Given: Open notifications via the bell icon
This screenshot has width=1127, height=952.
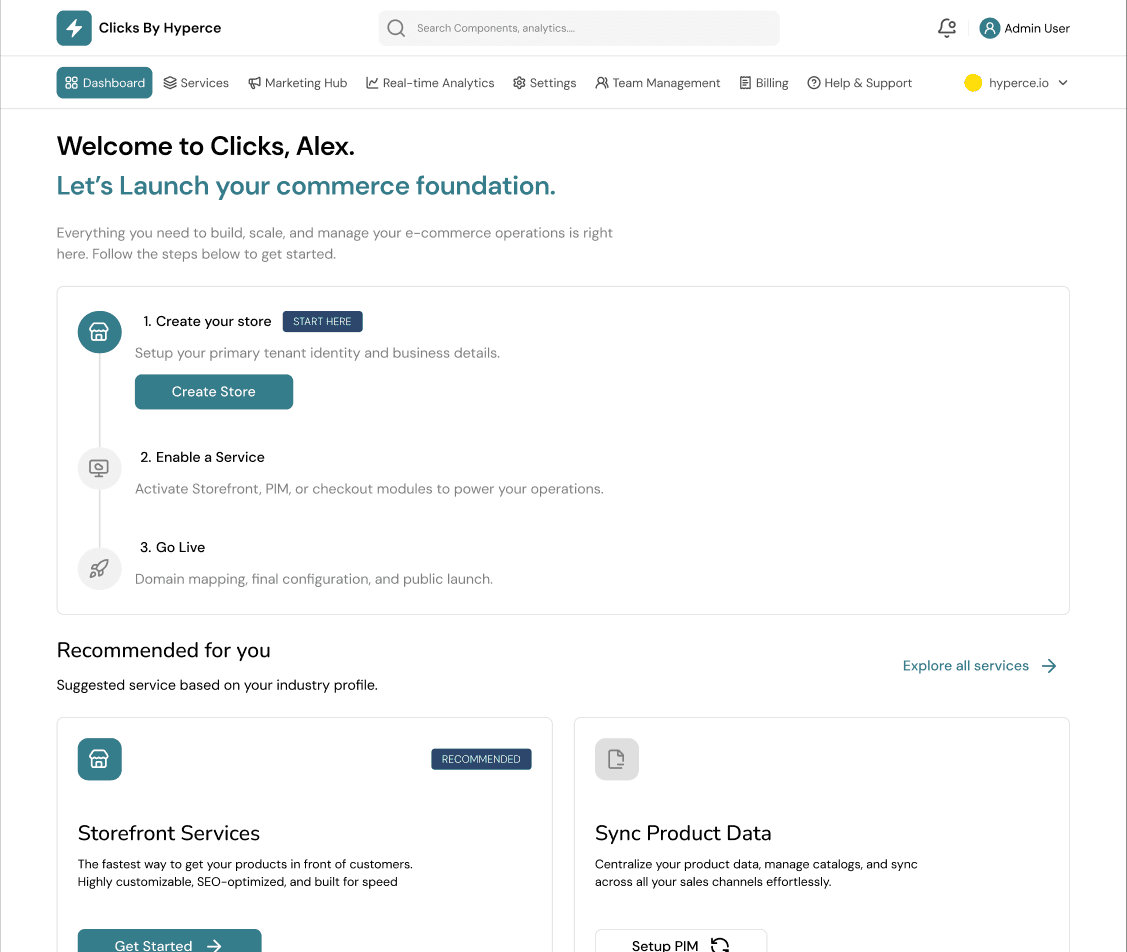Looking at the screenshot, I should tap(946, 28).
